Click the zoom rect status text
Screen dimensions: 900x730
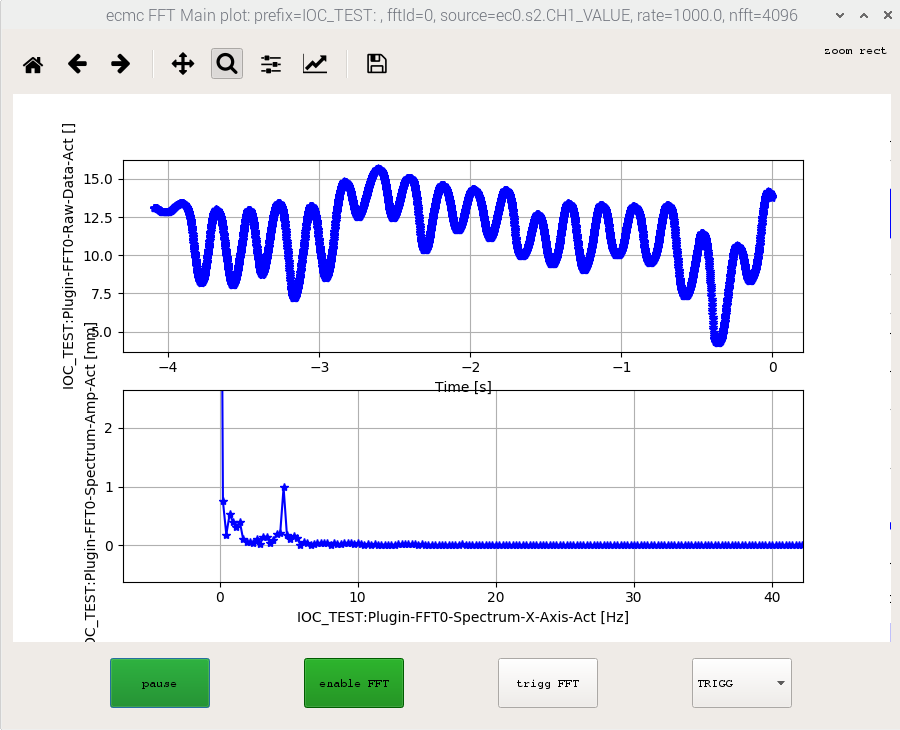coord(854,51)
